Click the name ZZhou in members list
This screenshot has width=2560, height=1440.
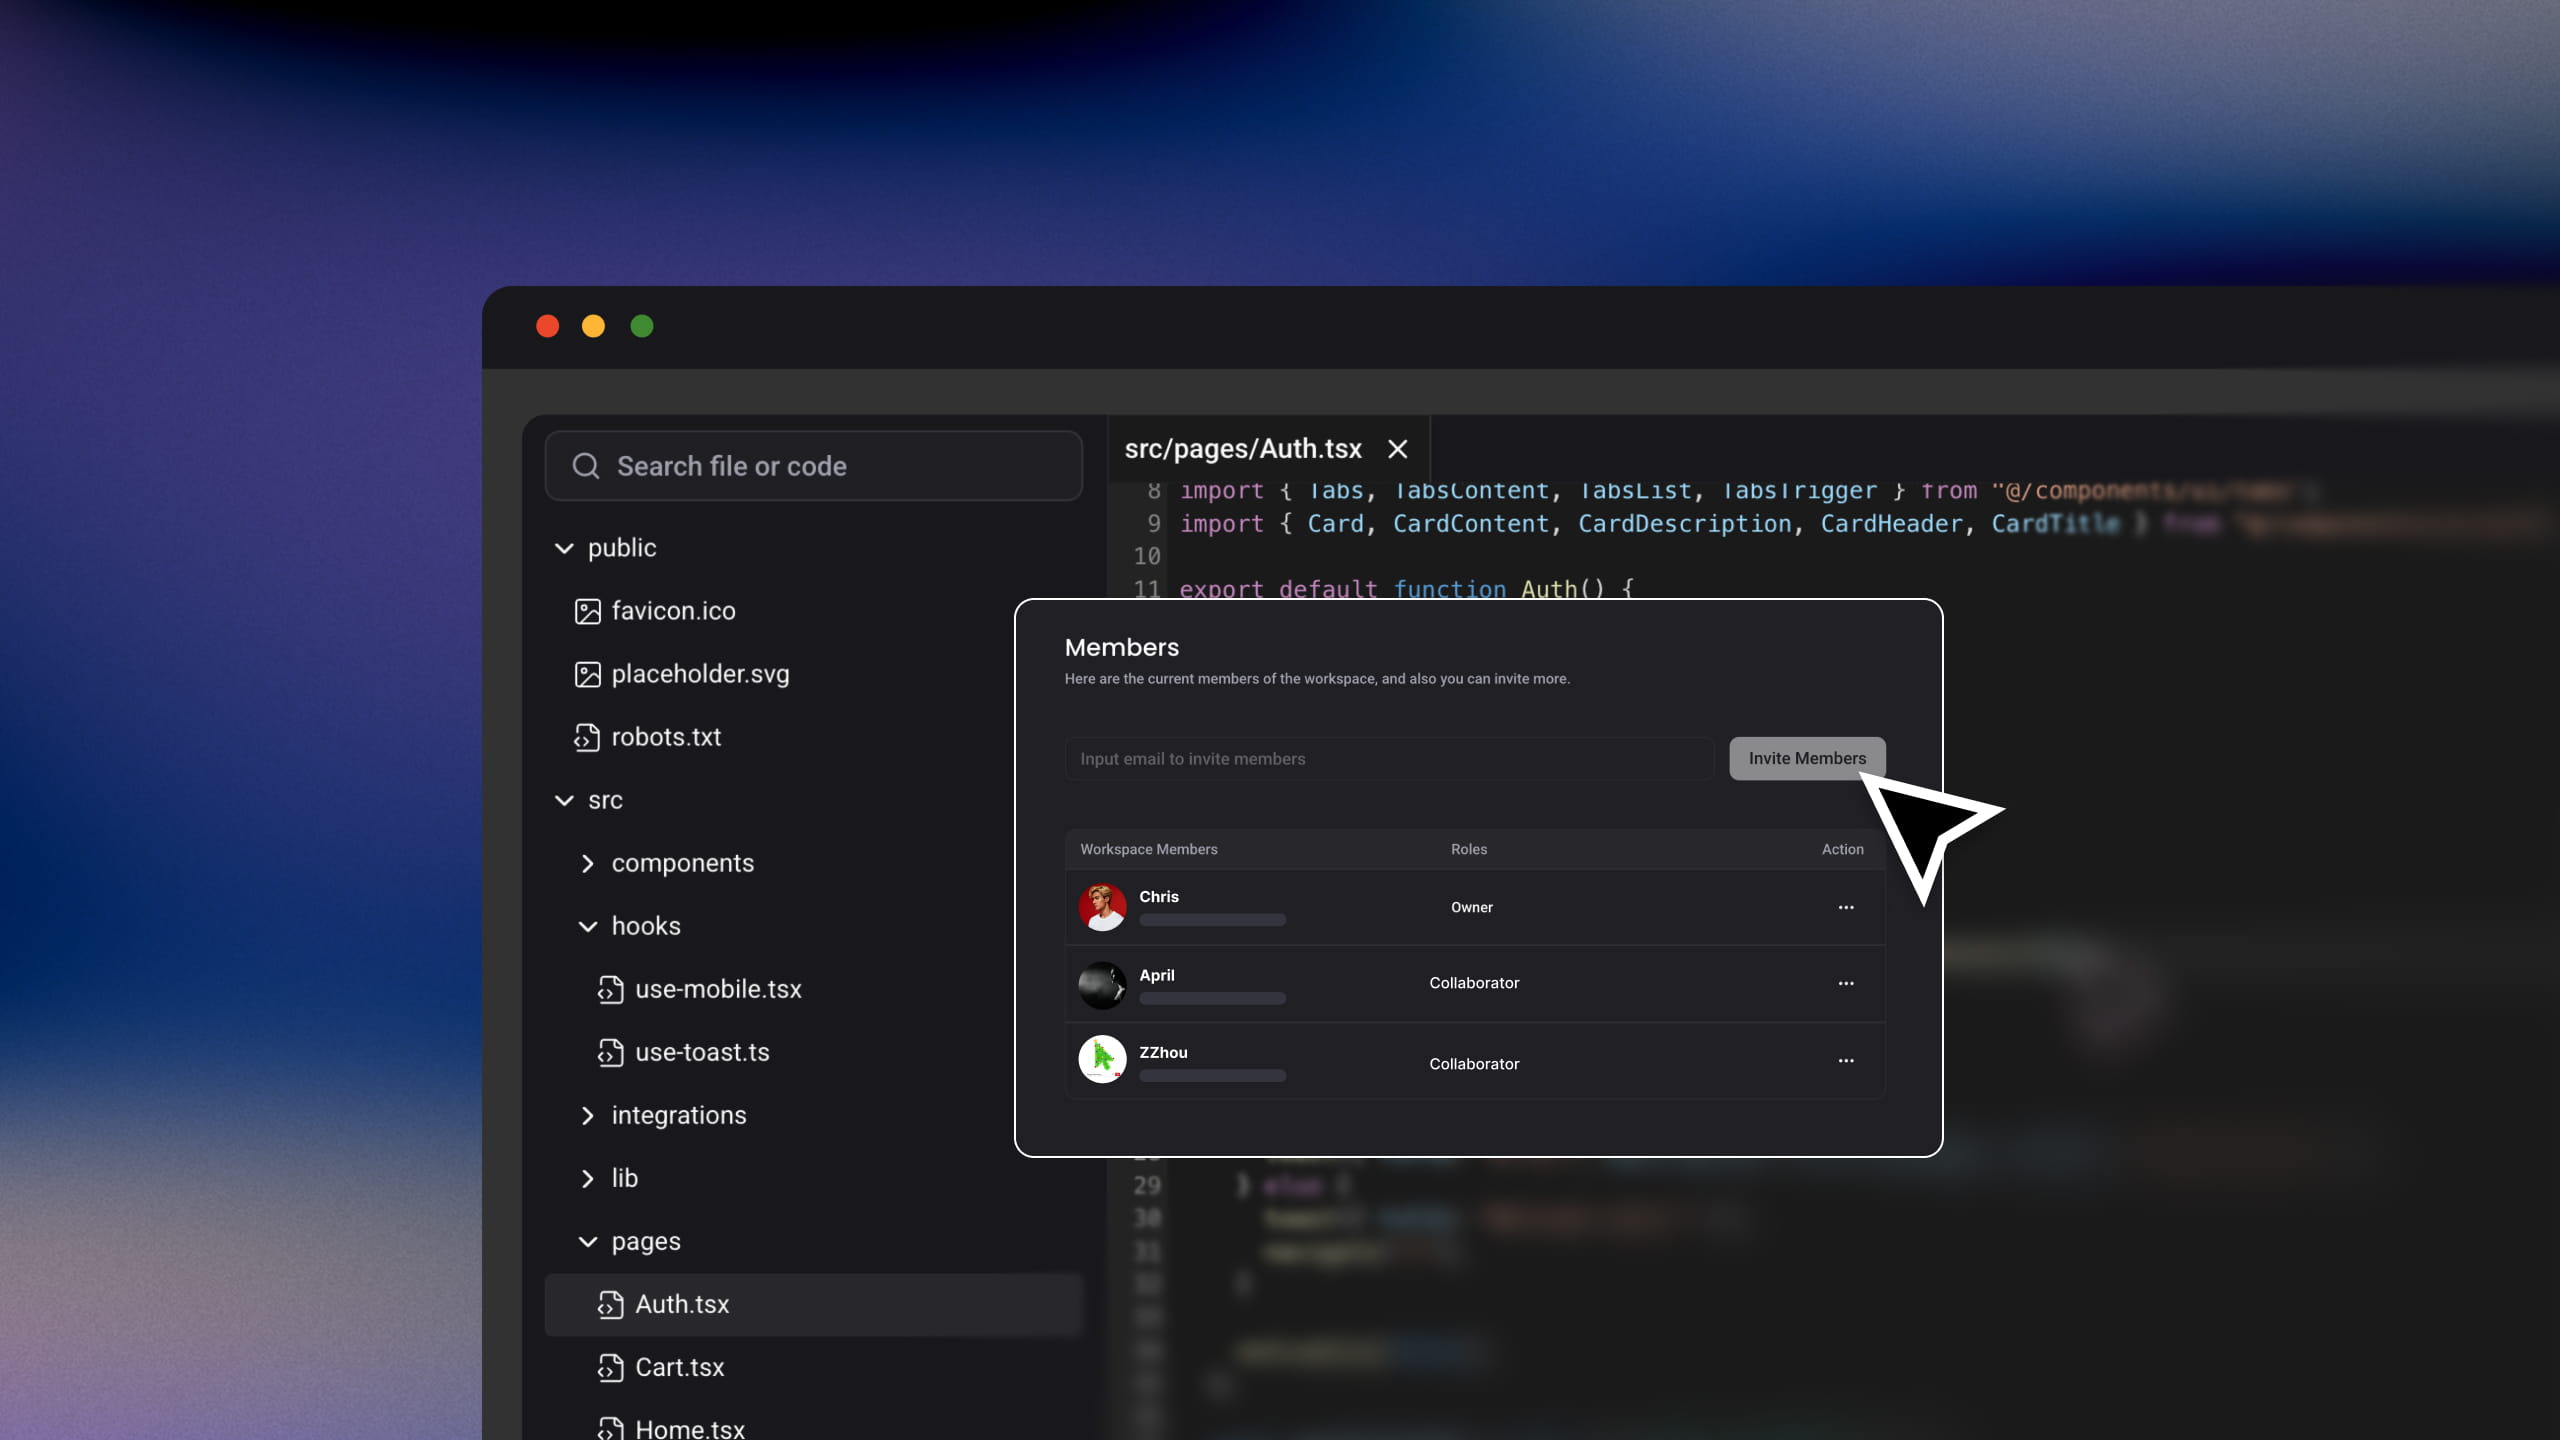[x=1163, y=1052]
